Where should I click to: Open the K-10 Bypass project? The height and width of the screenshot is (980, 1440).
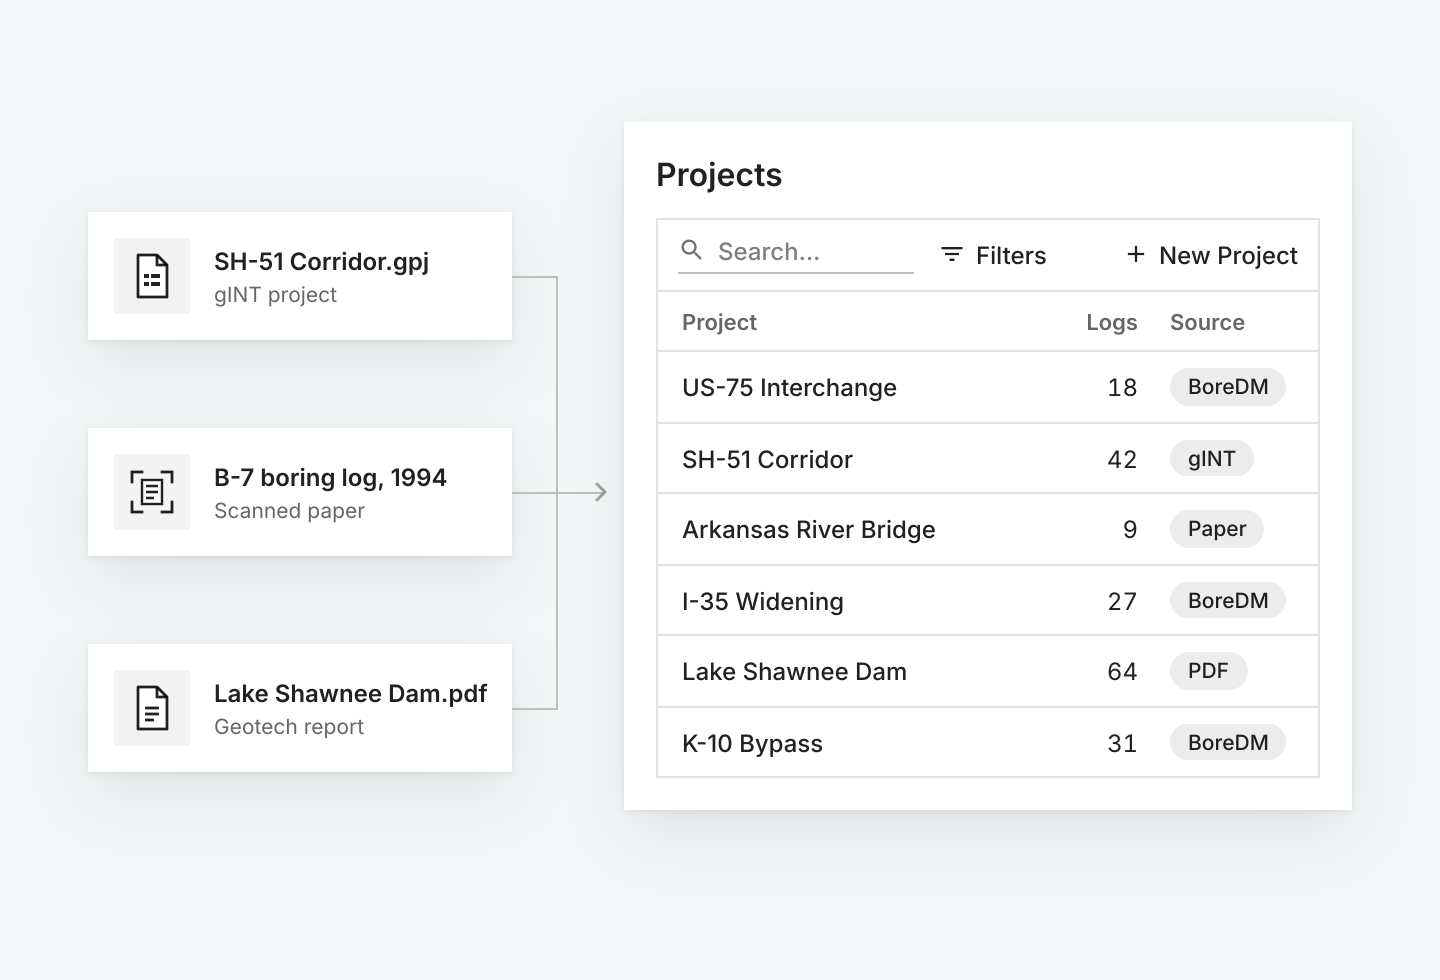[988, 742]
